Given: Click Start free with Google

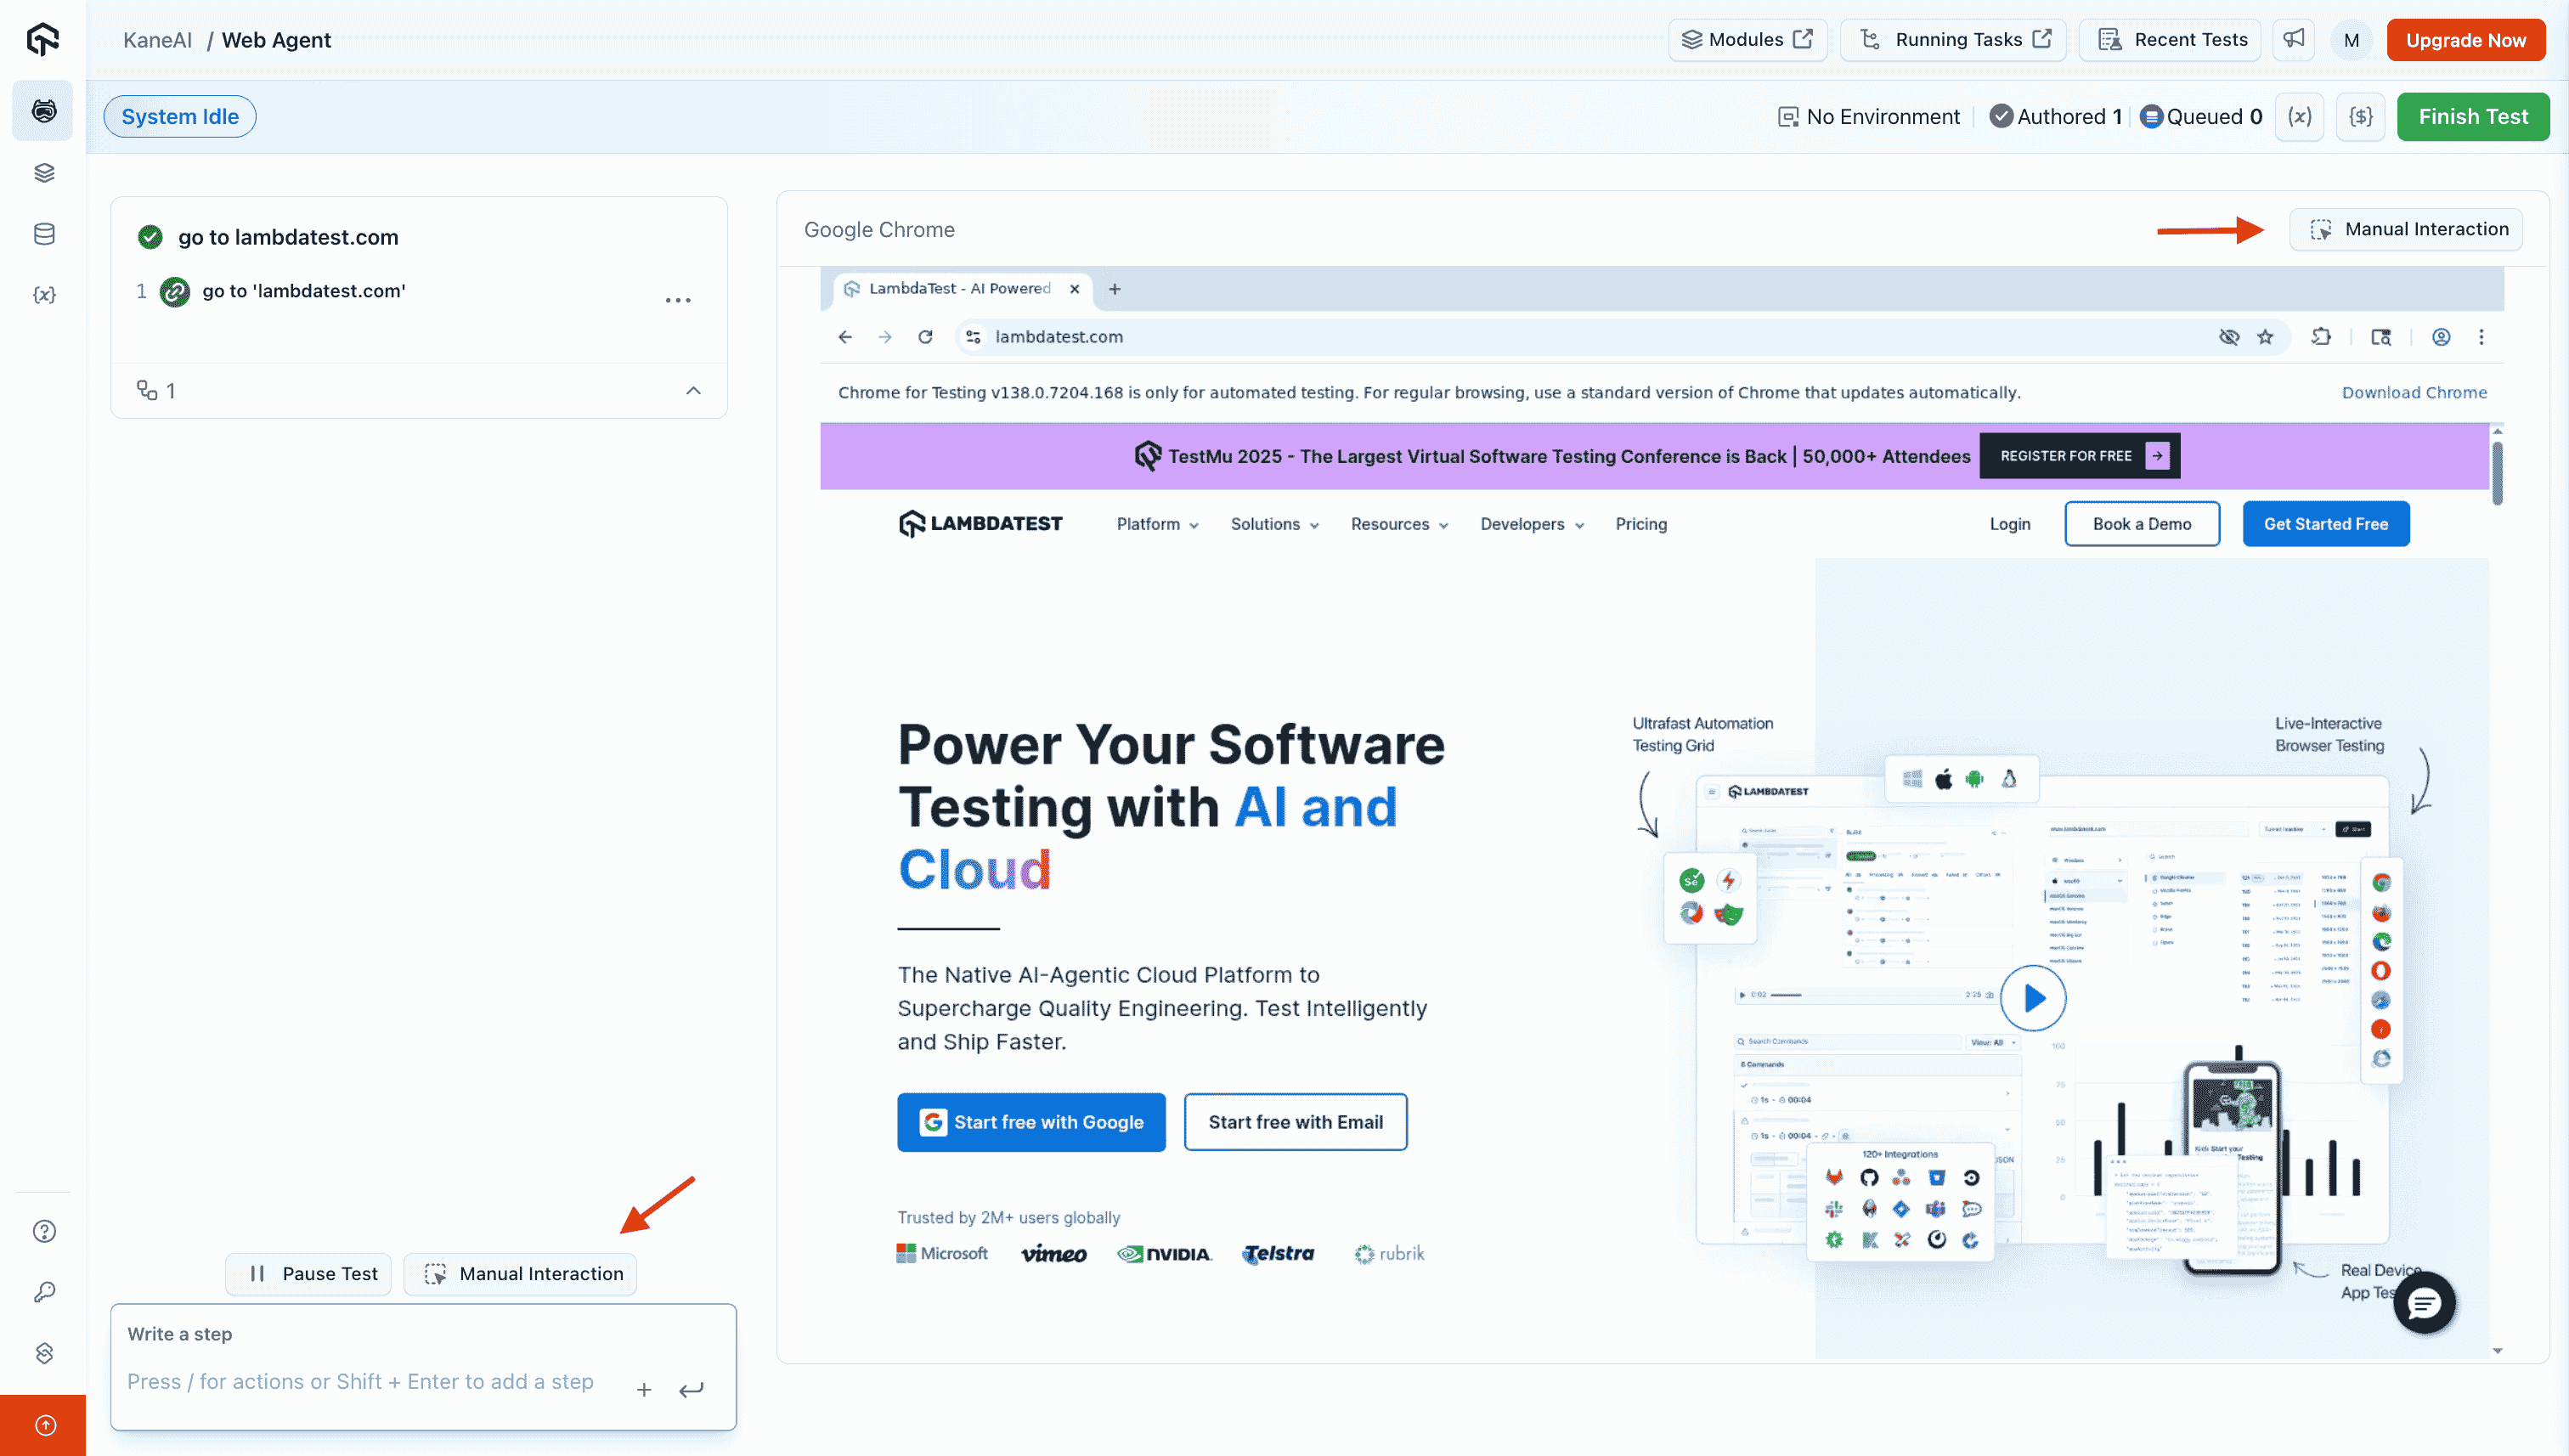Looking at the screenshot, I should (x=1031, y=1122).
